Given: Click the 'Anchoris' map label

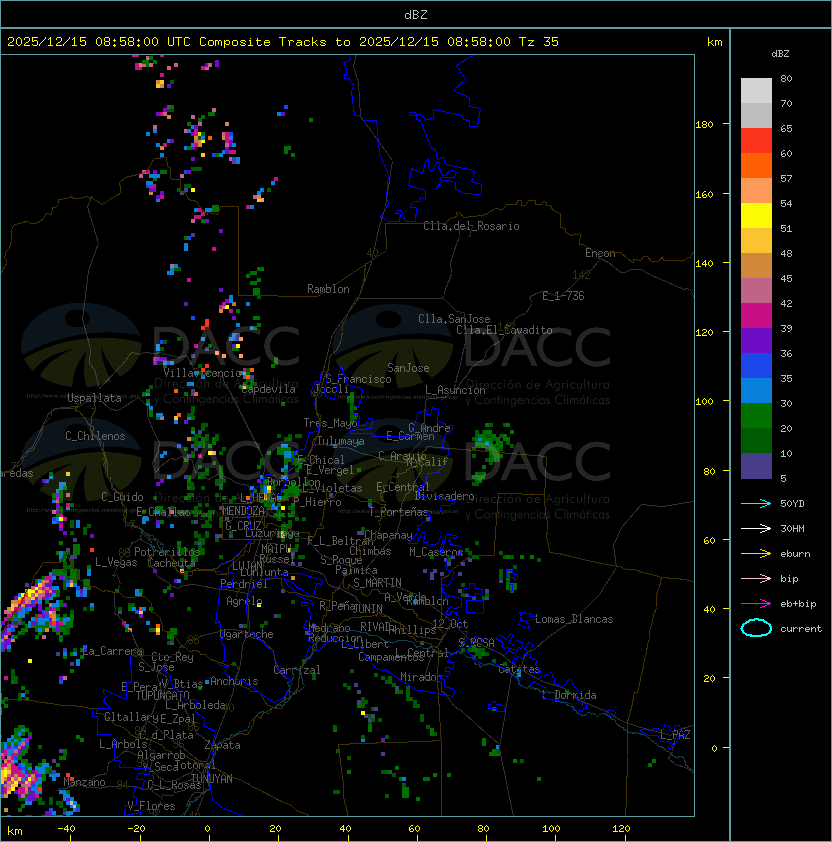Looking at the screenshot, I should tap(234, 681).
